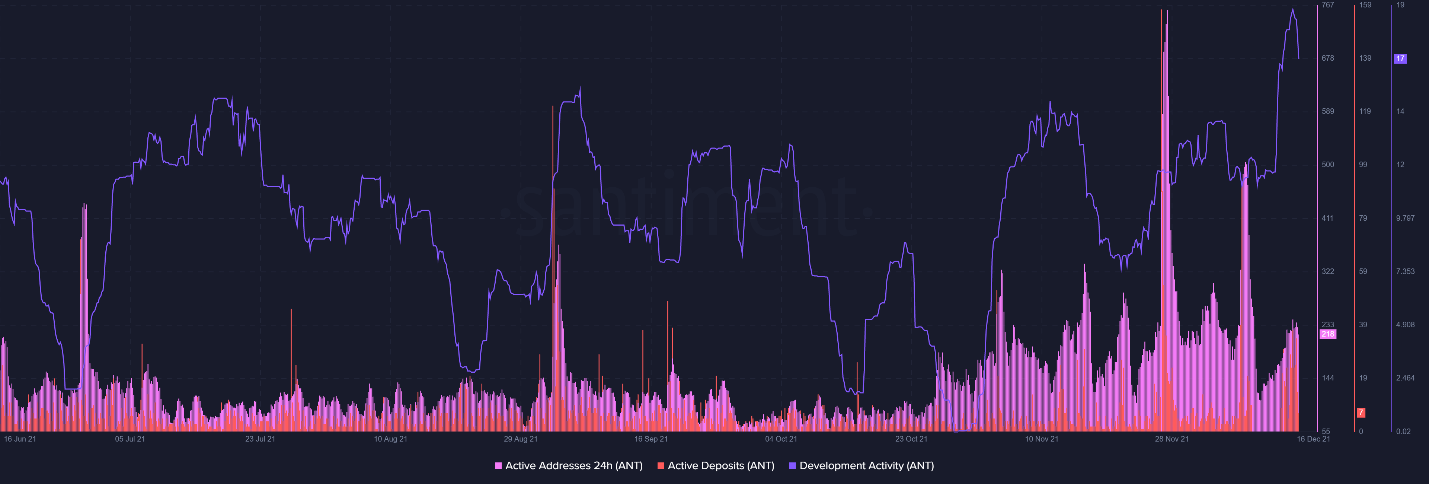Toggle the Development Activity (ANT) legend label
This screenshot has height=484, width=1429.
click(x=866, y=466)
